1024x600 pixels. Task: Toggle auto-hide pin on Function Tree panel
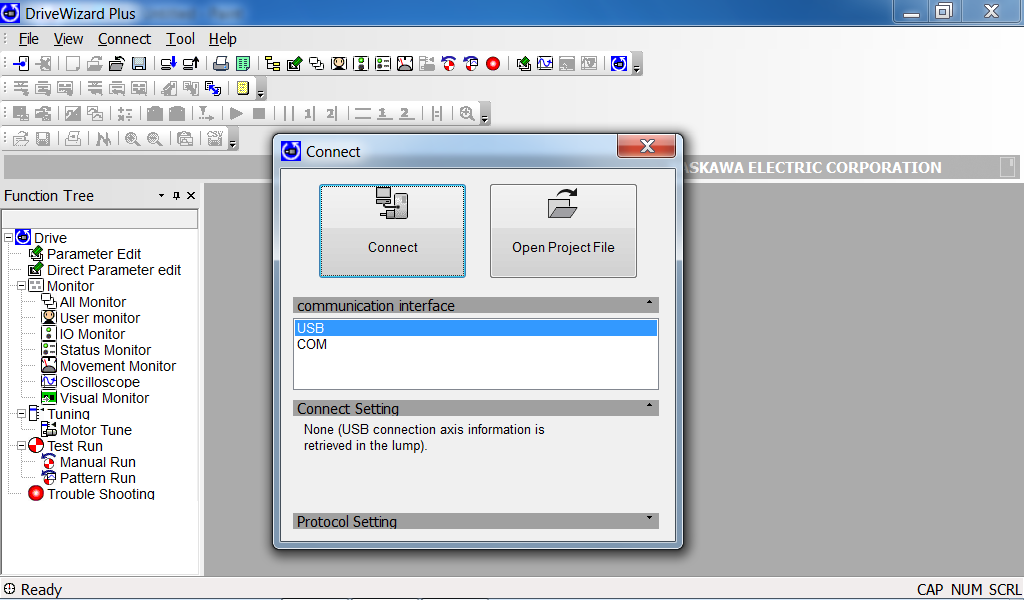(177, 196)
